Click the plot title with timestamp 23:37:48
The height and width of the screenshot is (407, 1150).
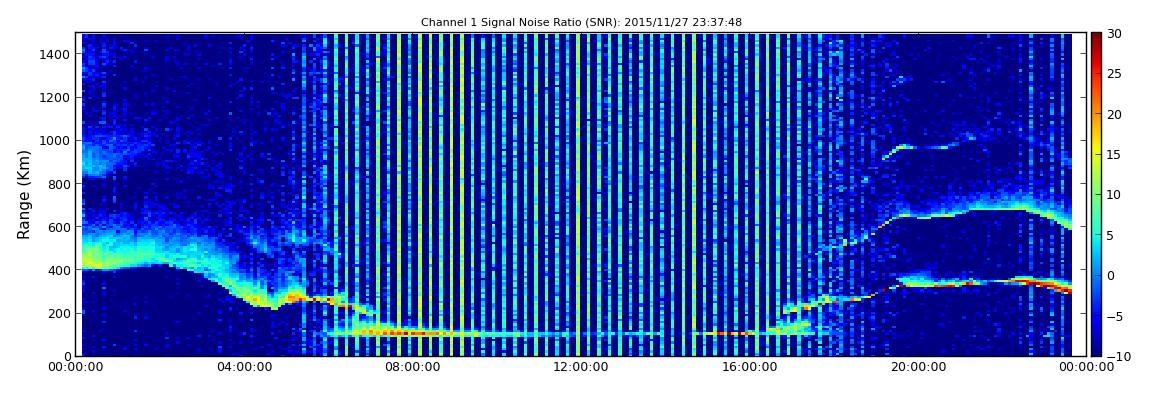(581, 23)
